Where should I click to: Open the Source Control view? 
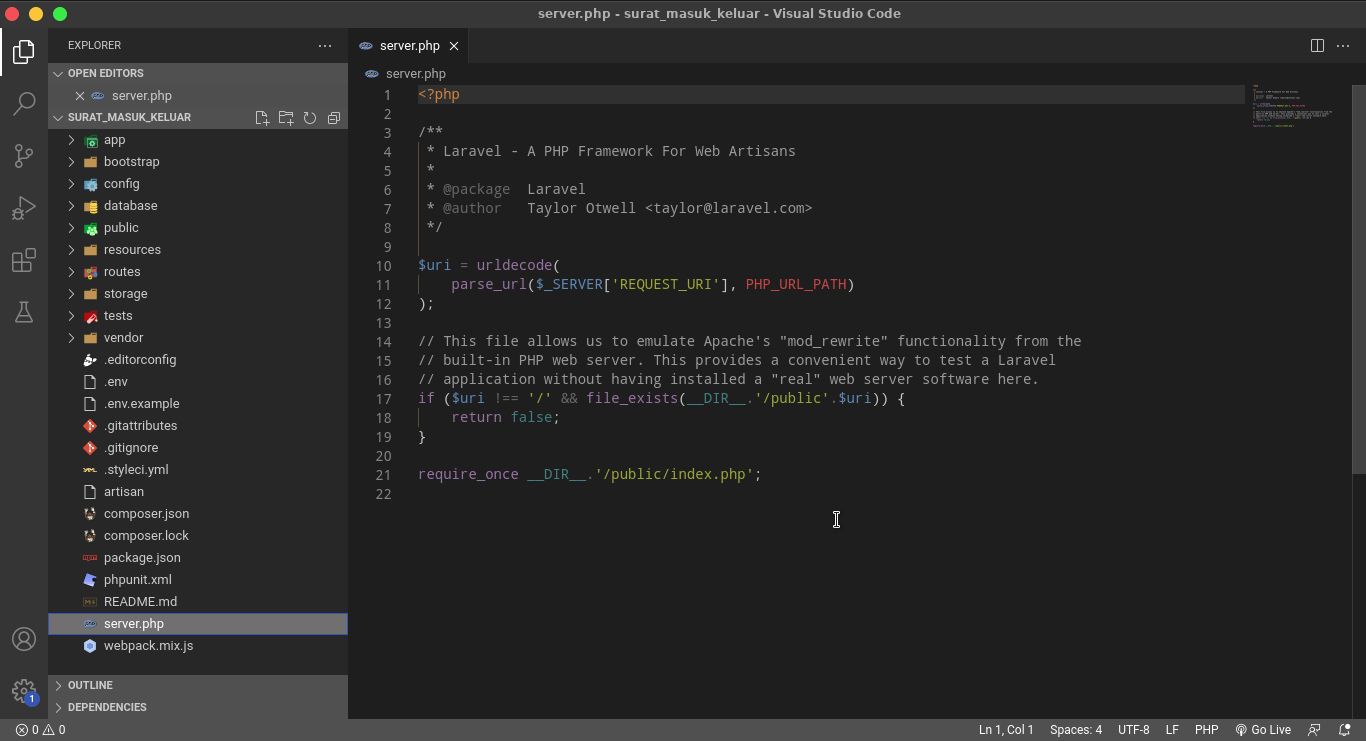pyautogui.click(x=24, y=156)
